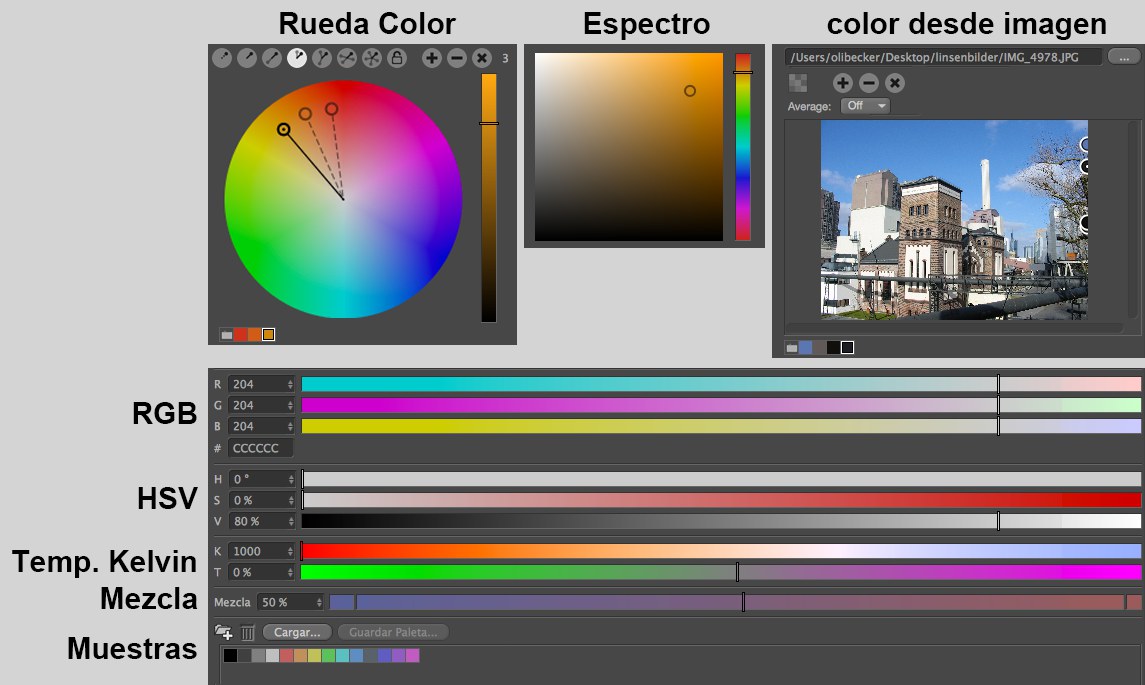Image resolution: width=1145 pixels, height=685 pixels.
Task: Click the add swatch folder icon
Action: (224, 632)
